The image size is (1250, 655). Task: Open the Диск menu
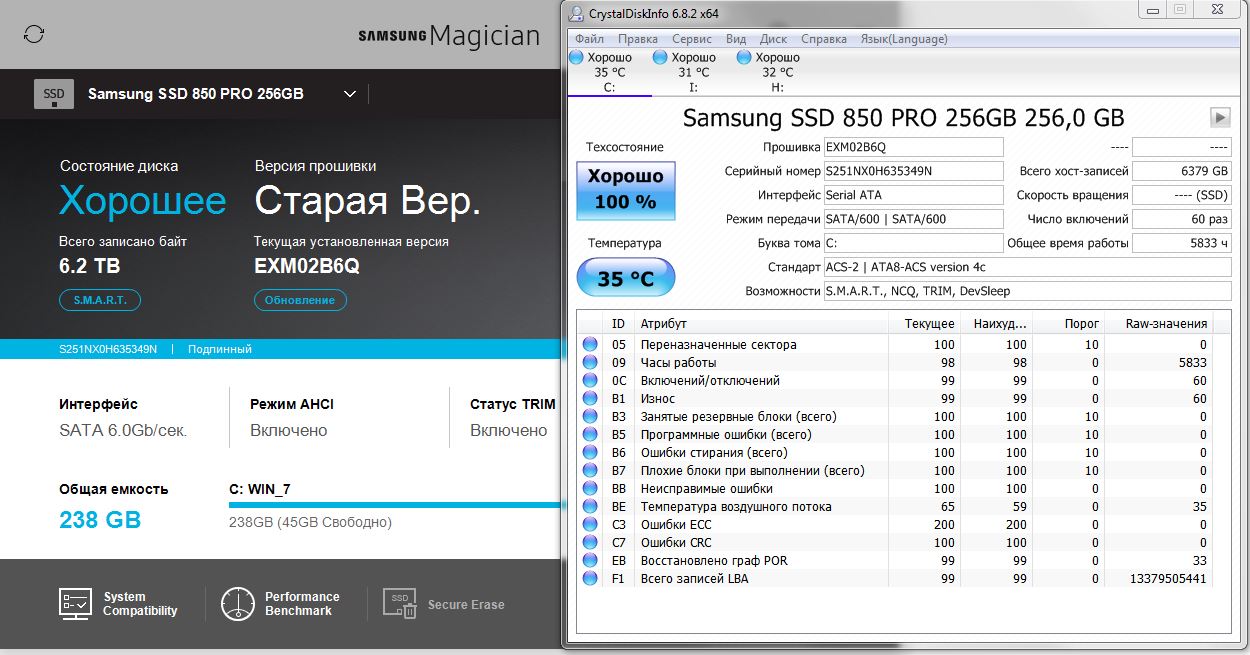click(x=773, y=39)
